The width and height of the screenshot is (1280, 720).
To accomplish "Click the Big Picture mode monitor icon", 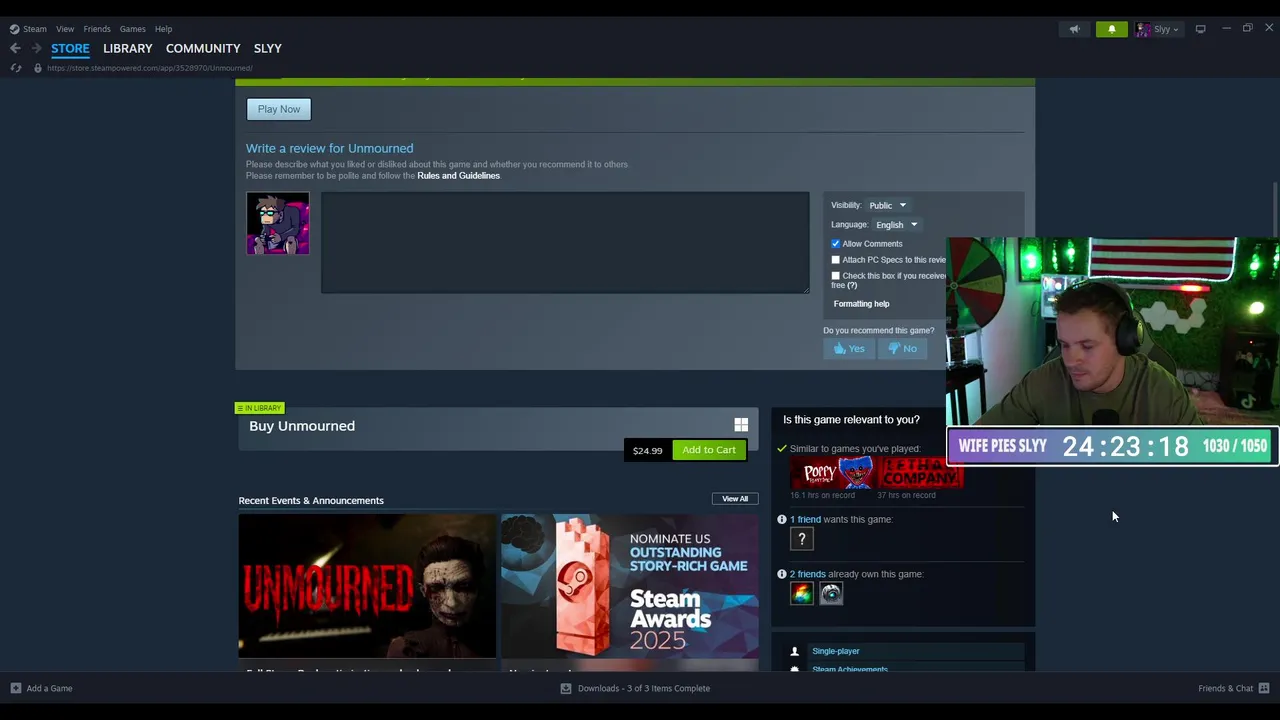I will click(1200, 29).
